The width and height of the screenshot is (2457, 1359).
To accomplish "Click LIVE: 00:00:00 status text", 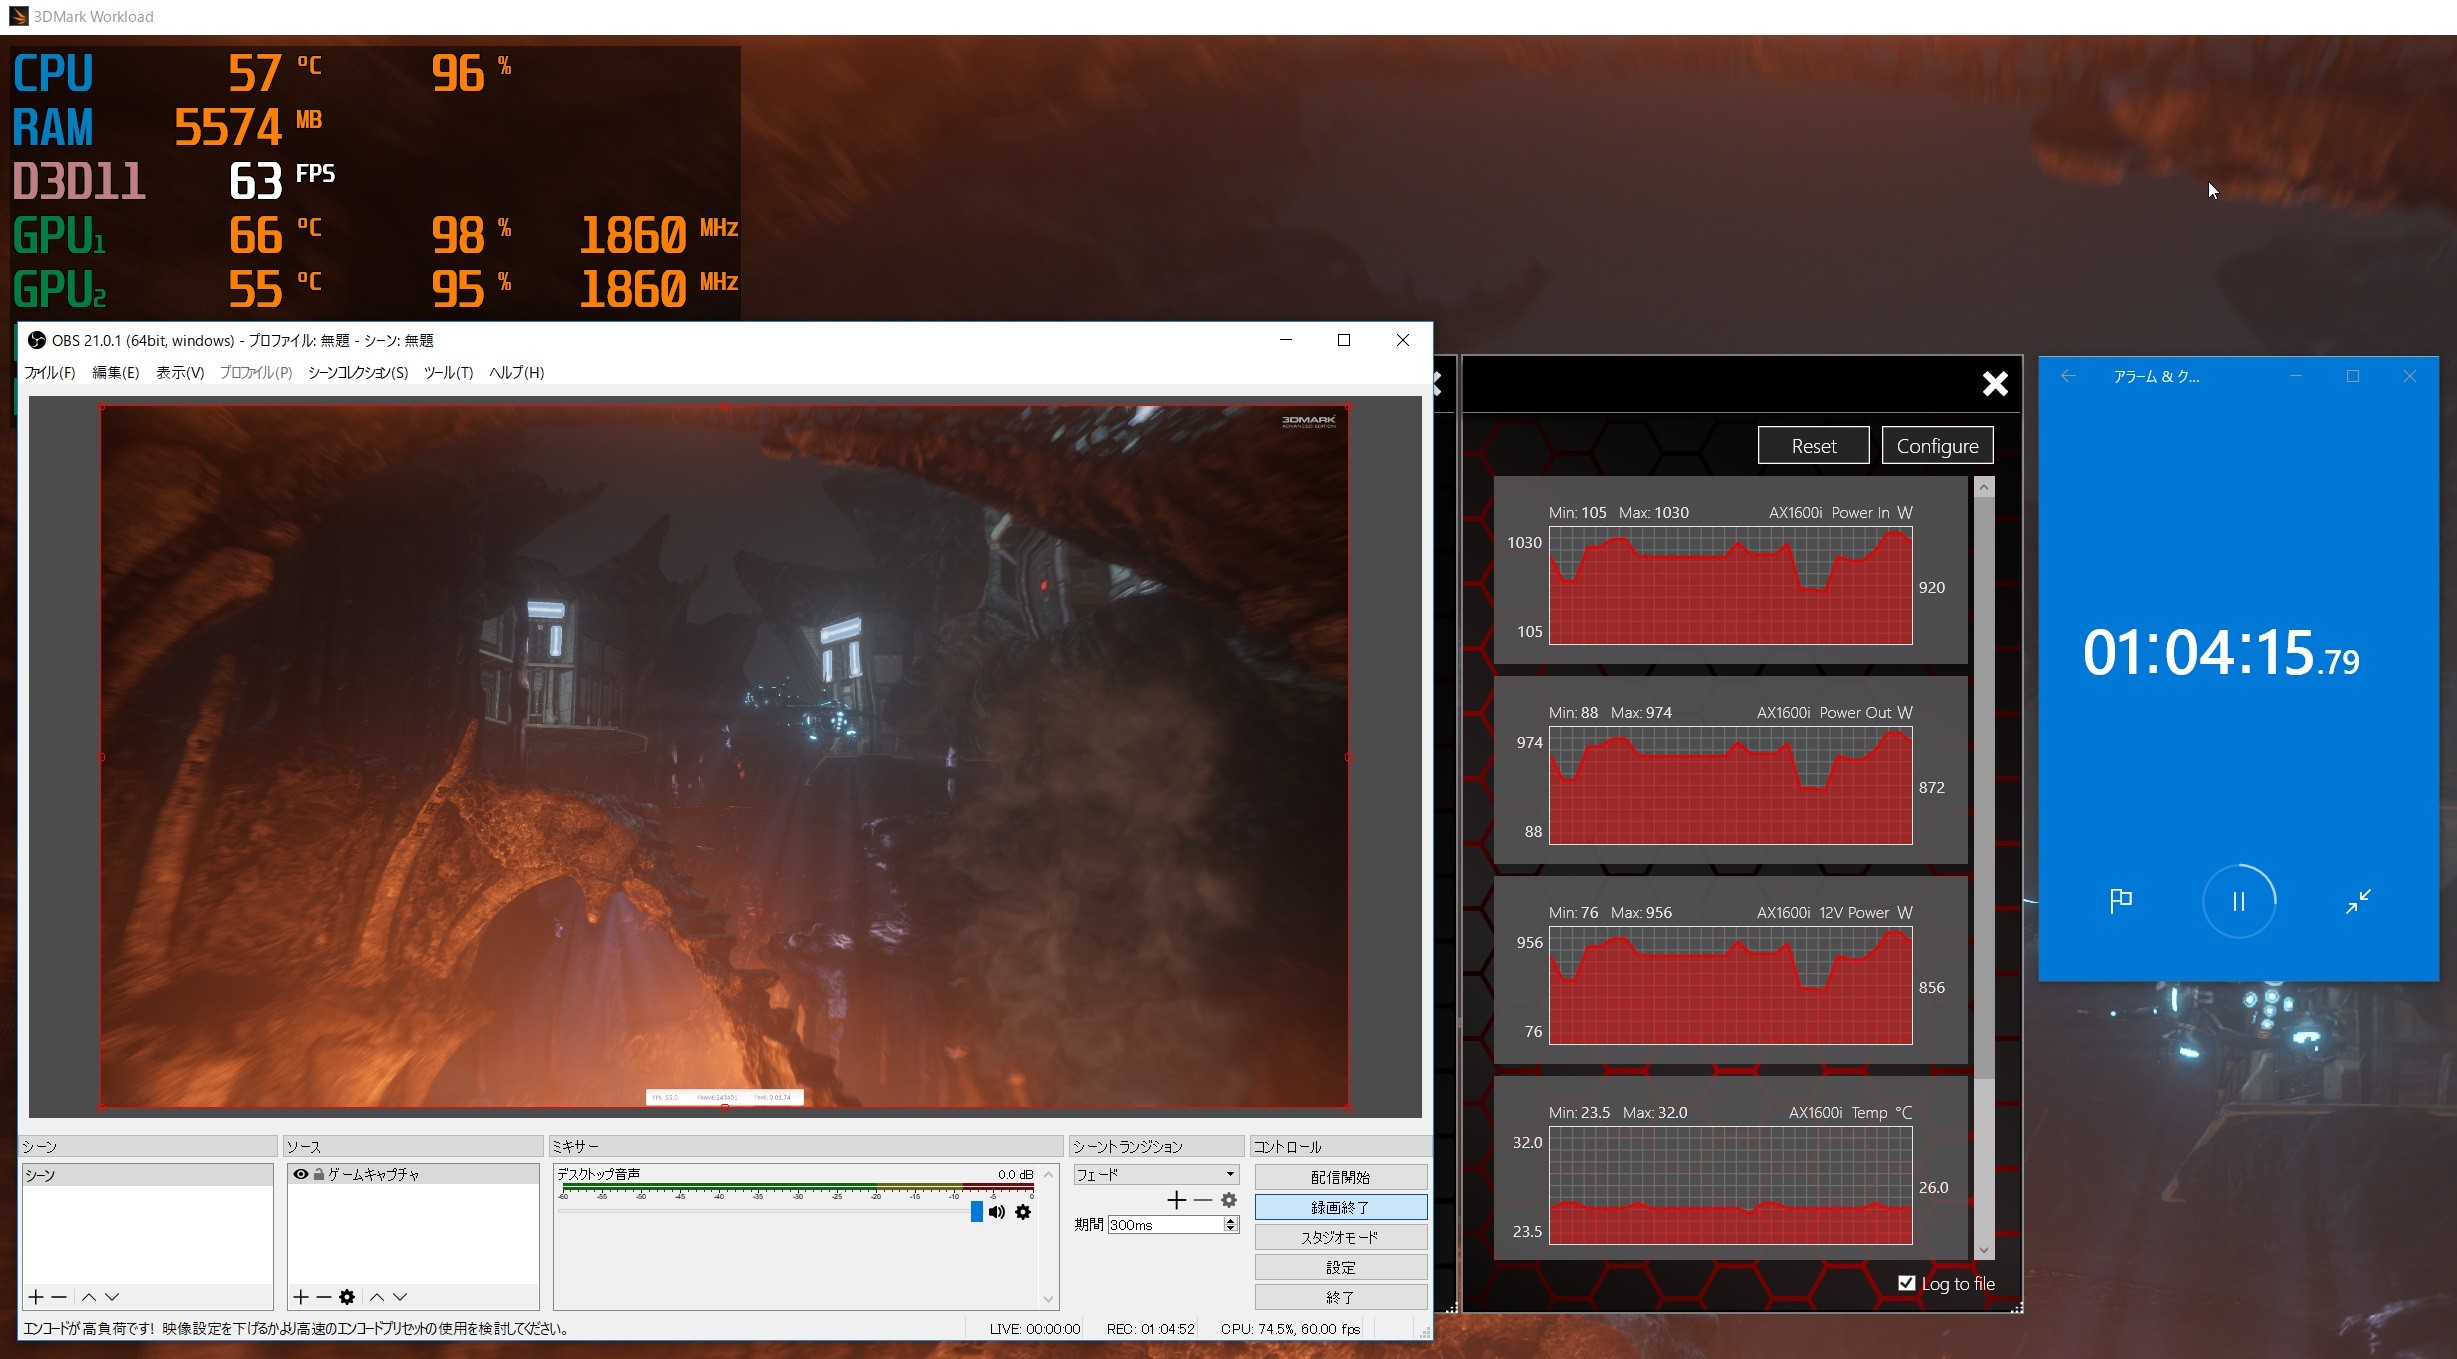I will [x=1035, y=1329].
